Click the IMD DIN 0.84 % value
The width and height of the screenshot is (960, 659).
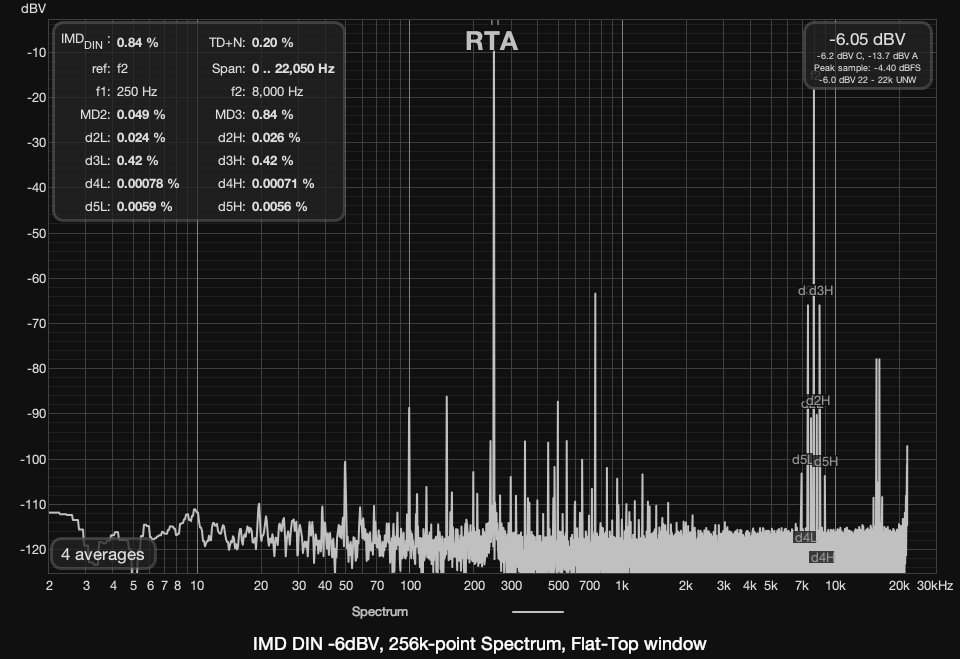click(138, 43)
